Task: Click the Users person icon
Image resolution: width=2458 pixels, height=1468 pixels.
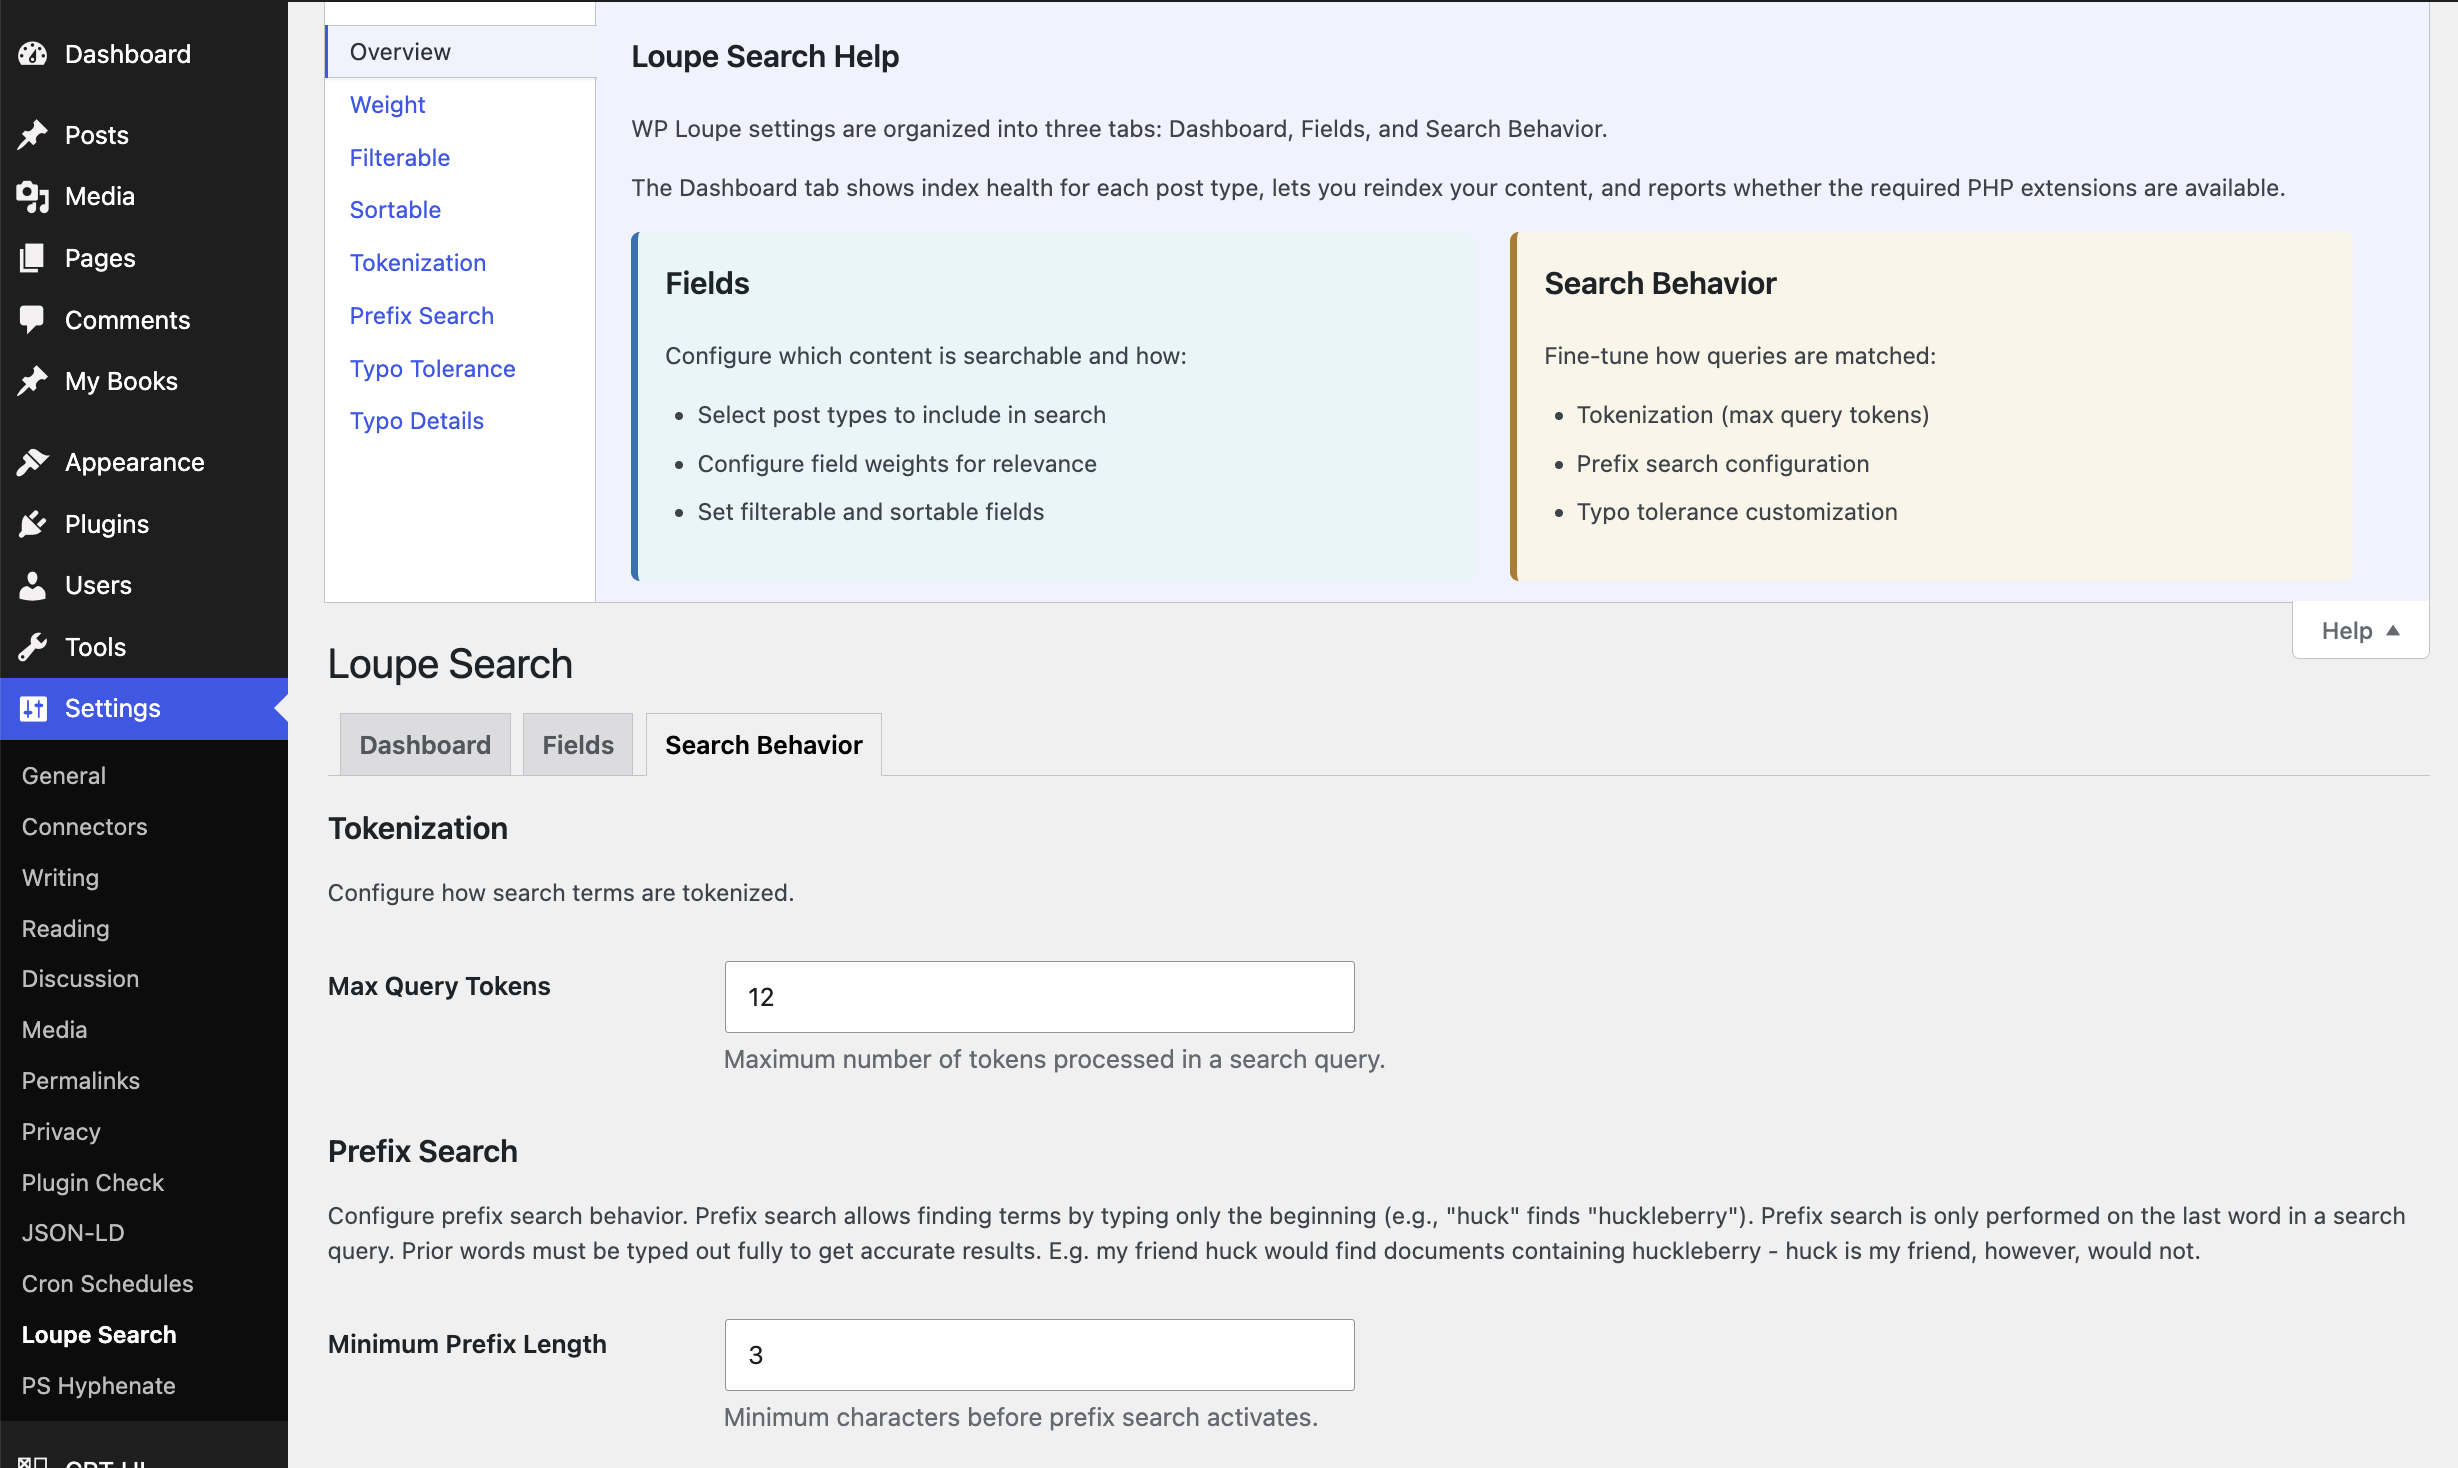Action: pyautogui.click(x=33, y=585)
